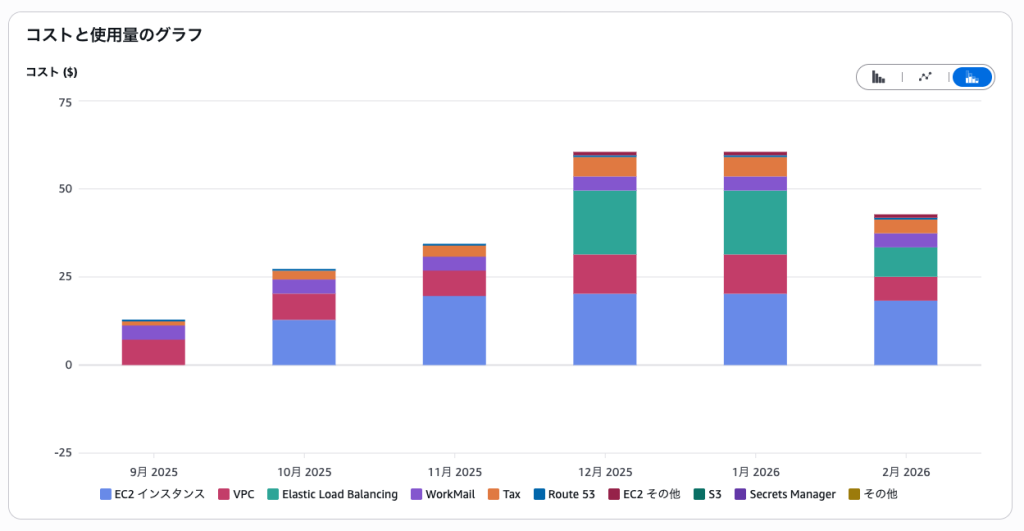Click the VPC segment in the 9月 2025 bar
Viewport: 1024px width, 531px height.
(x=154, y=352)
